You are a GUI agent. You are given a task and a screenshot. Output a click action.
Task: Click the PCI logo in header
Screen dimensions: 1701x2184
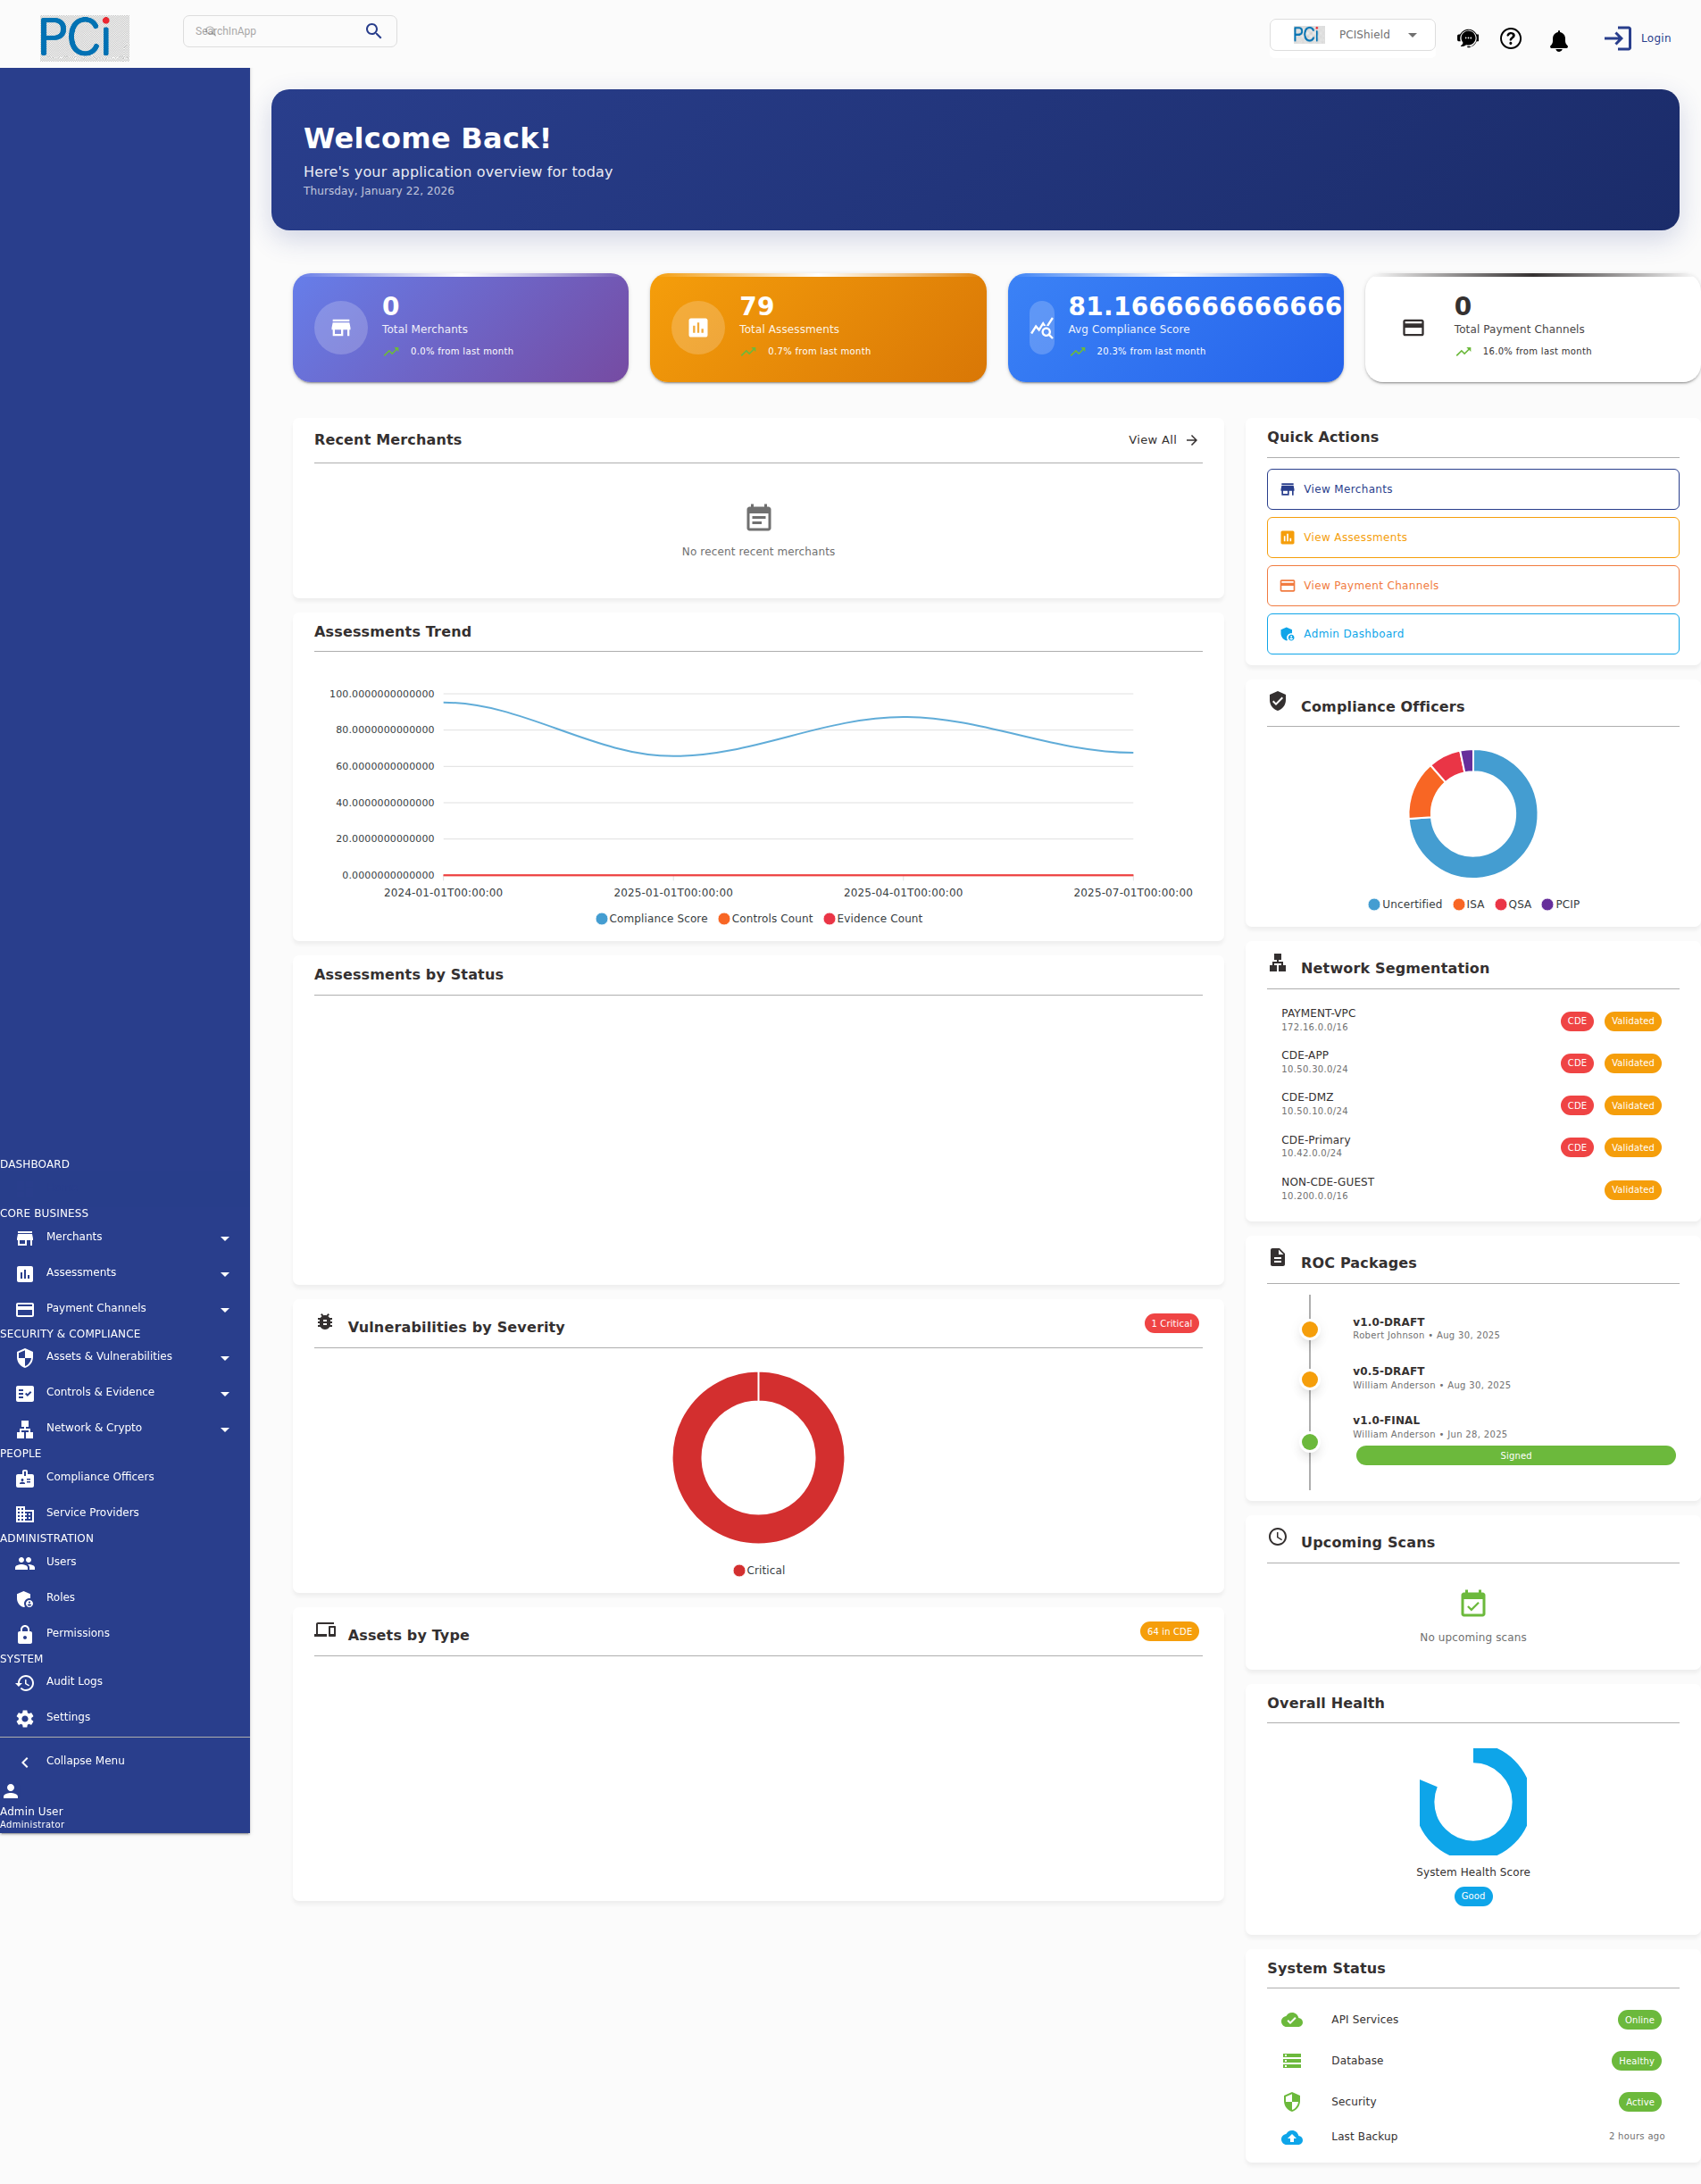pyautogui.click(x=84, y=38)
